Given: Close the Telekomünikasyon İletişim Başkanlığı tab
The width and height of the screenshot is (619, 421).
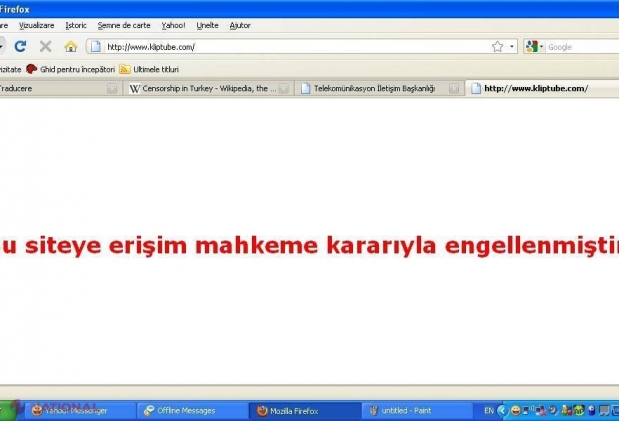Looking at the screenshot, I should (x=454, y=89).
